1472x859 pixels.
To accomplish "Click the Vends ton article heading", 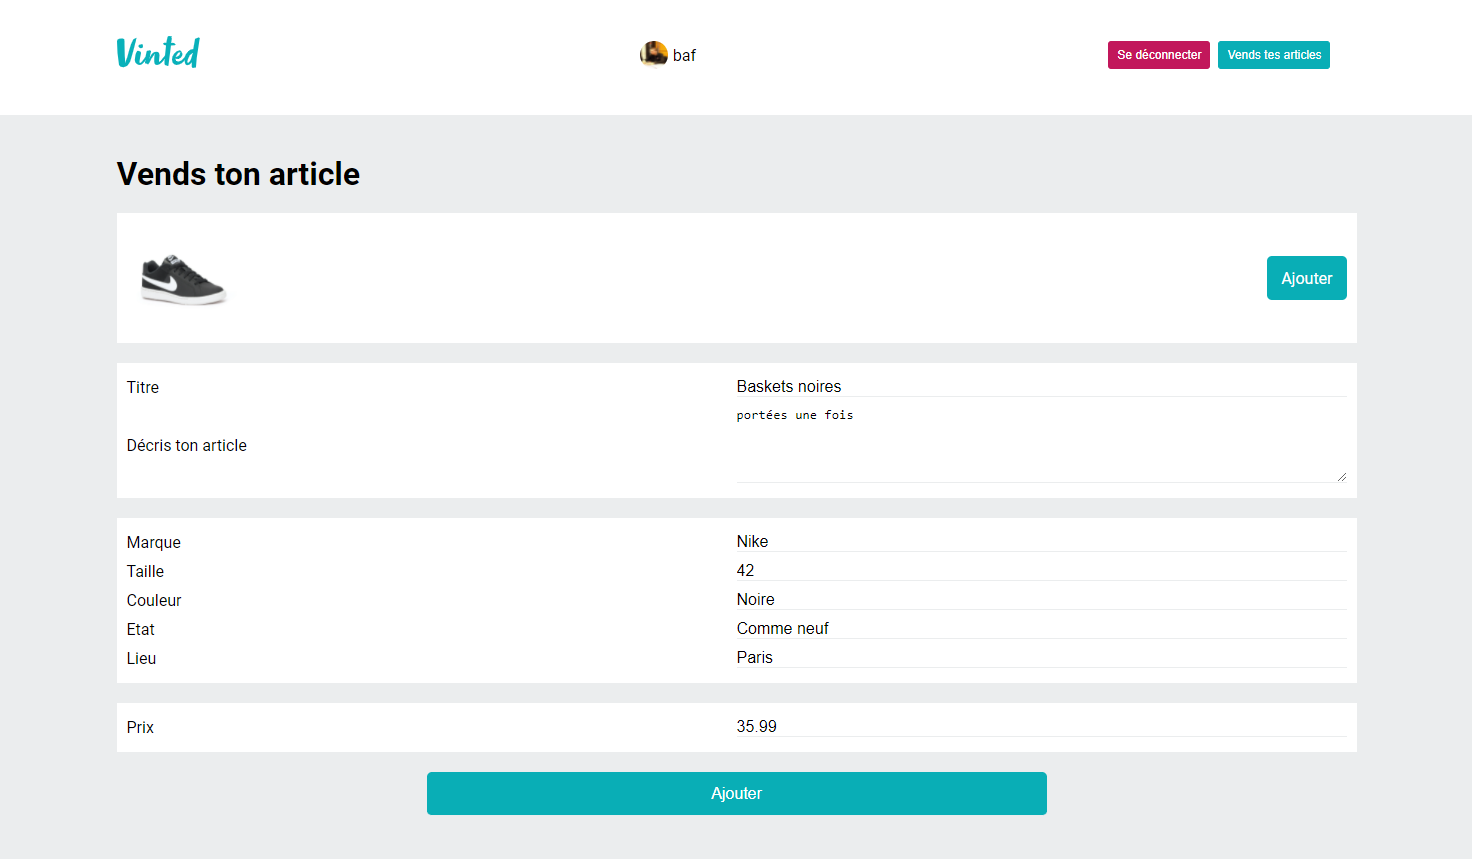I will 238,174.
